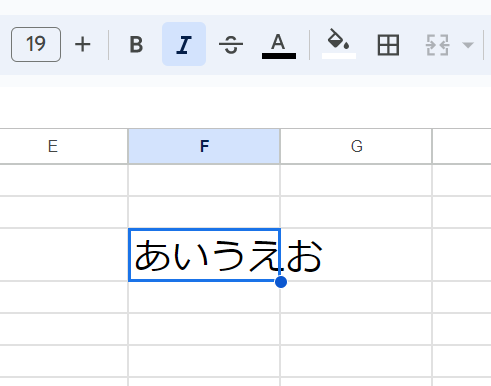The height and width of the screenshot is (386, 491).
Task: Toggle italic formatting off
Action: click(184, 44)
